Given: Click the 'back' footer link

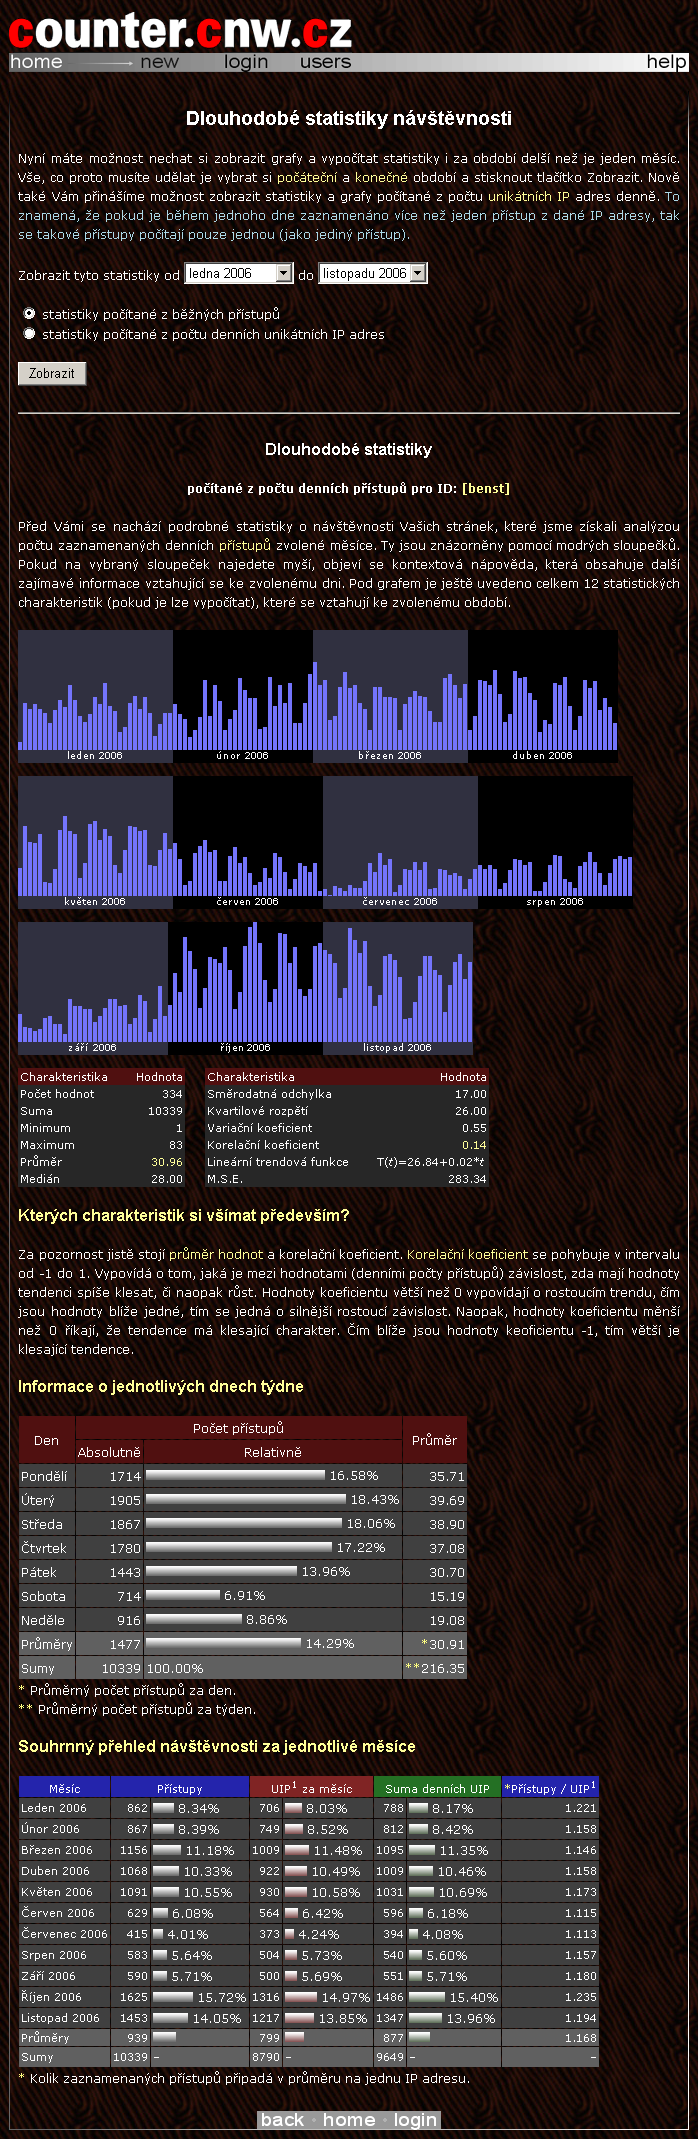Looking at the screenshot, I should point(282,2120).
